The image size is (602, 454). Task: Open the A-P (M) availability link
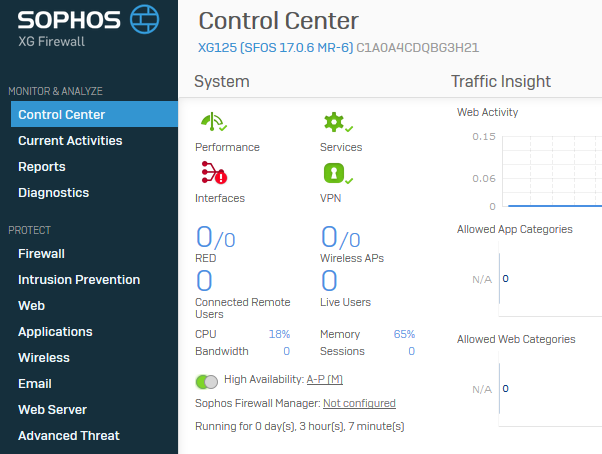coord(324,379)
